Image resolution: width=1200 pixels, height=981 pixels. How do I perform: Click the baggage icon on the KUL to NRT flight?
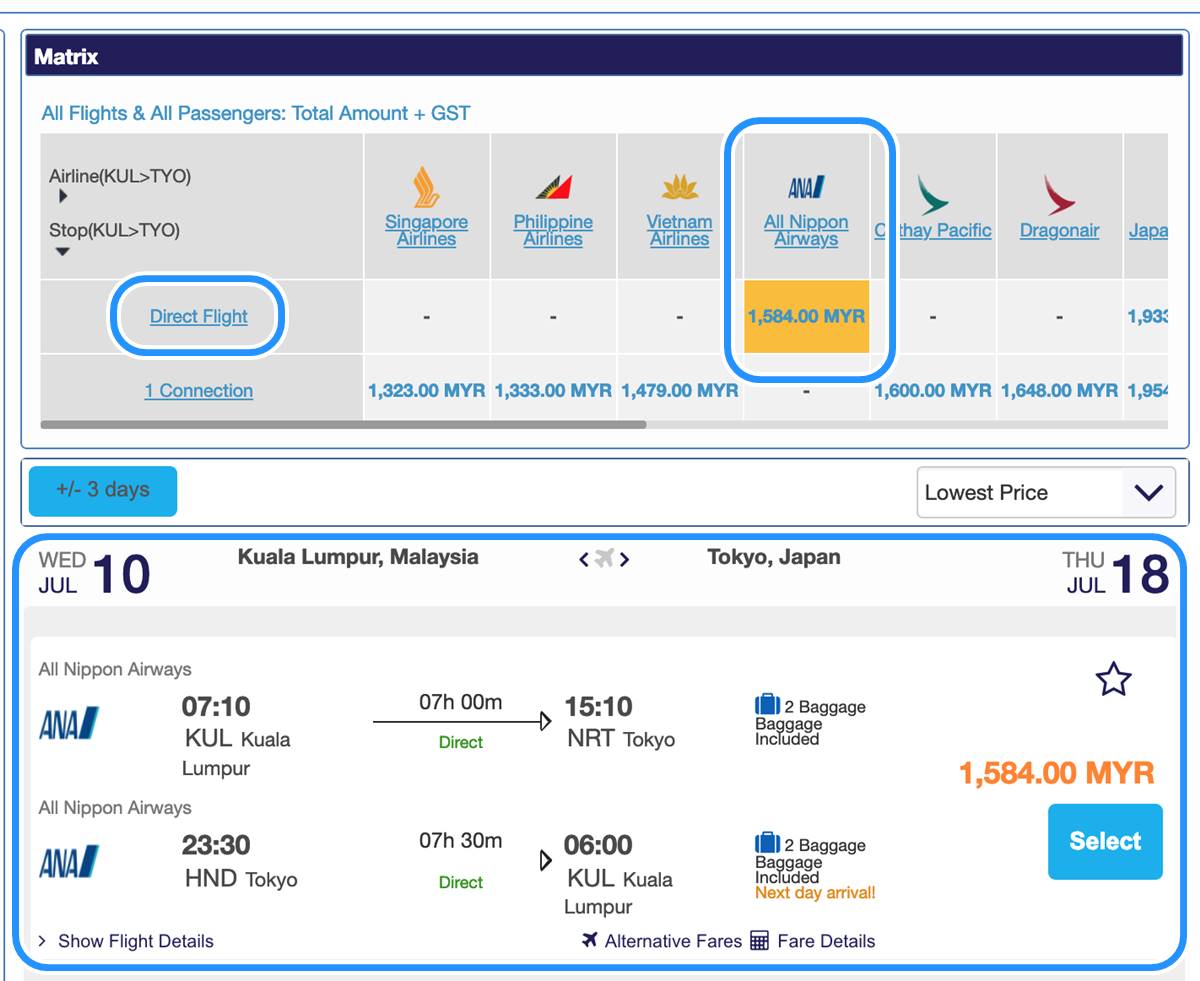tap(767, 705)
